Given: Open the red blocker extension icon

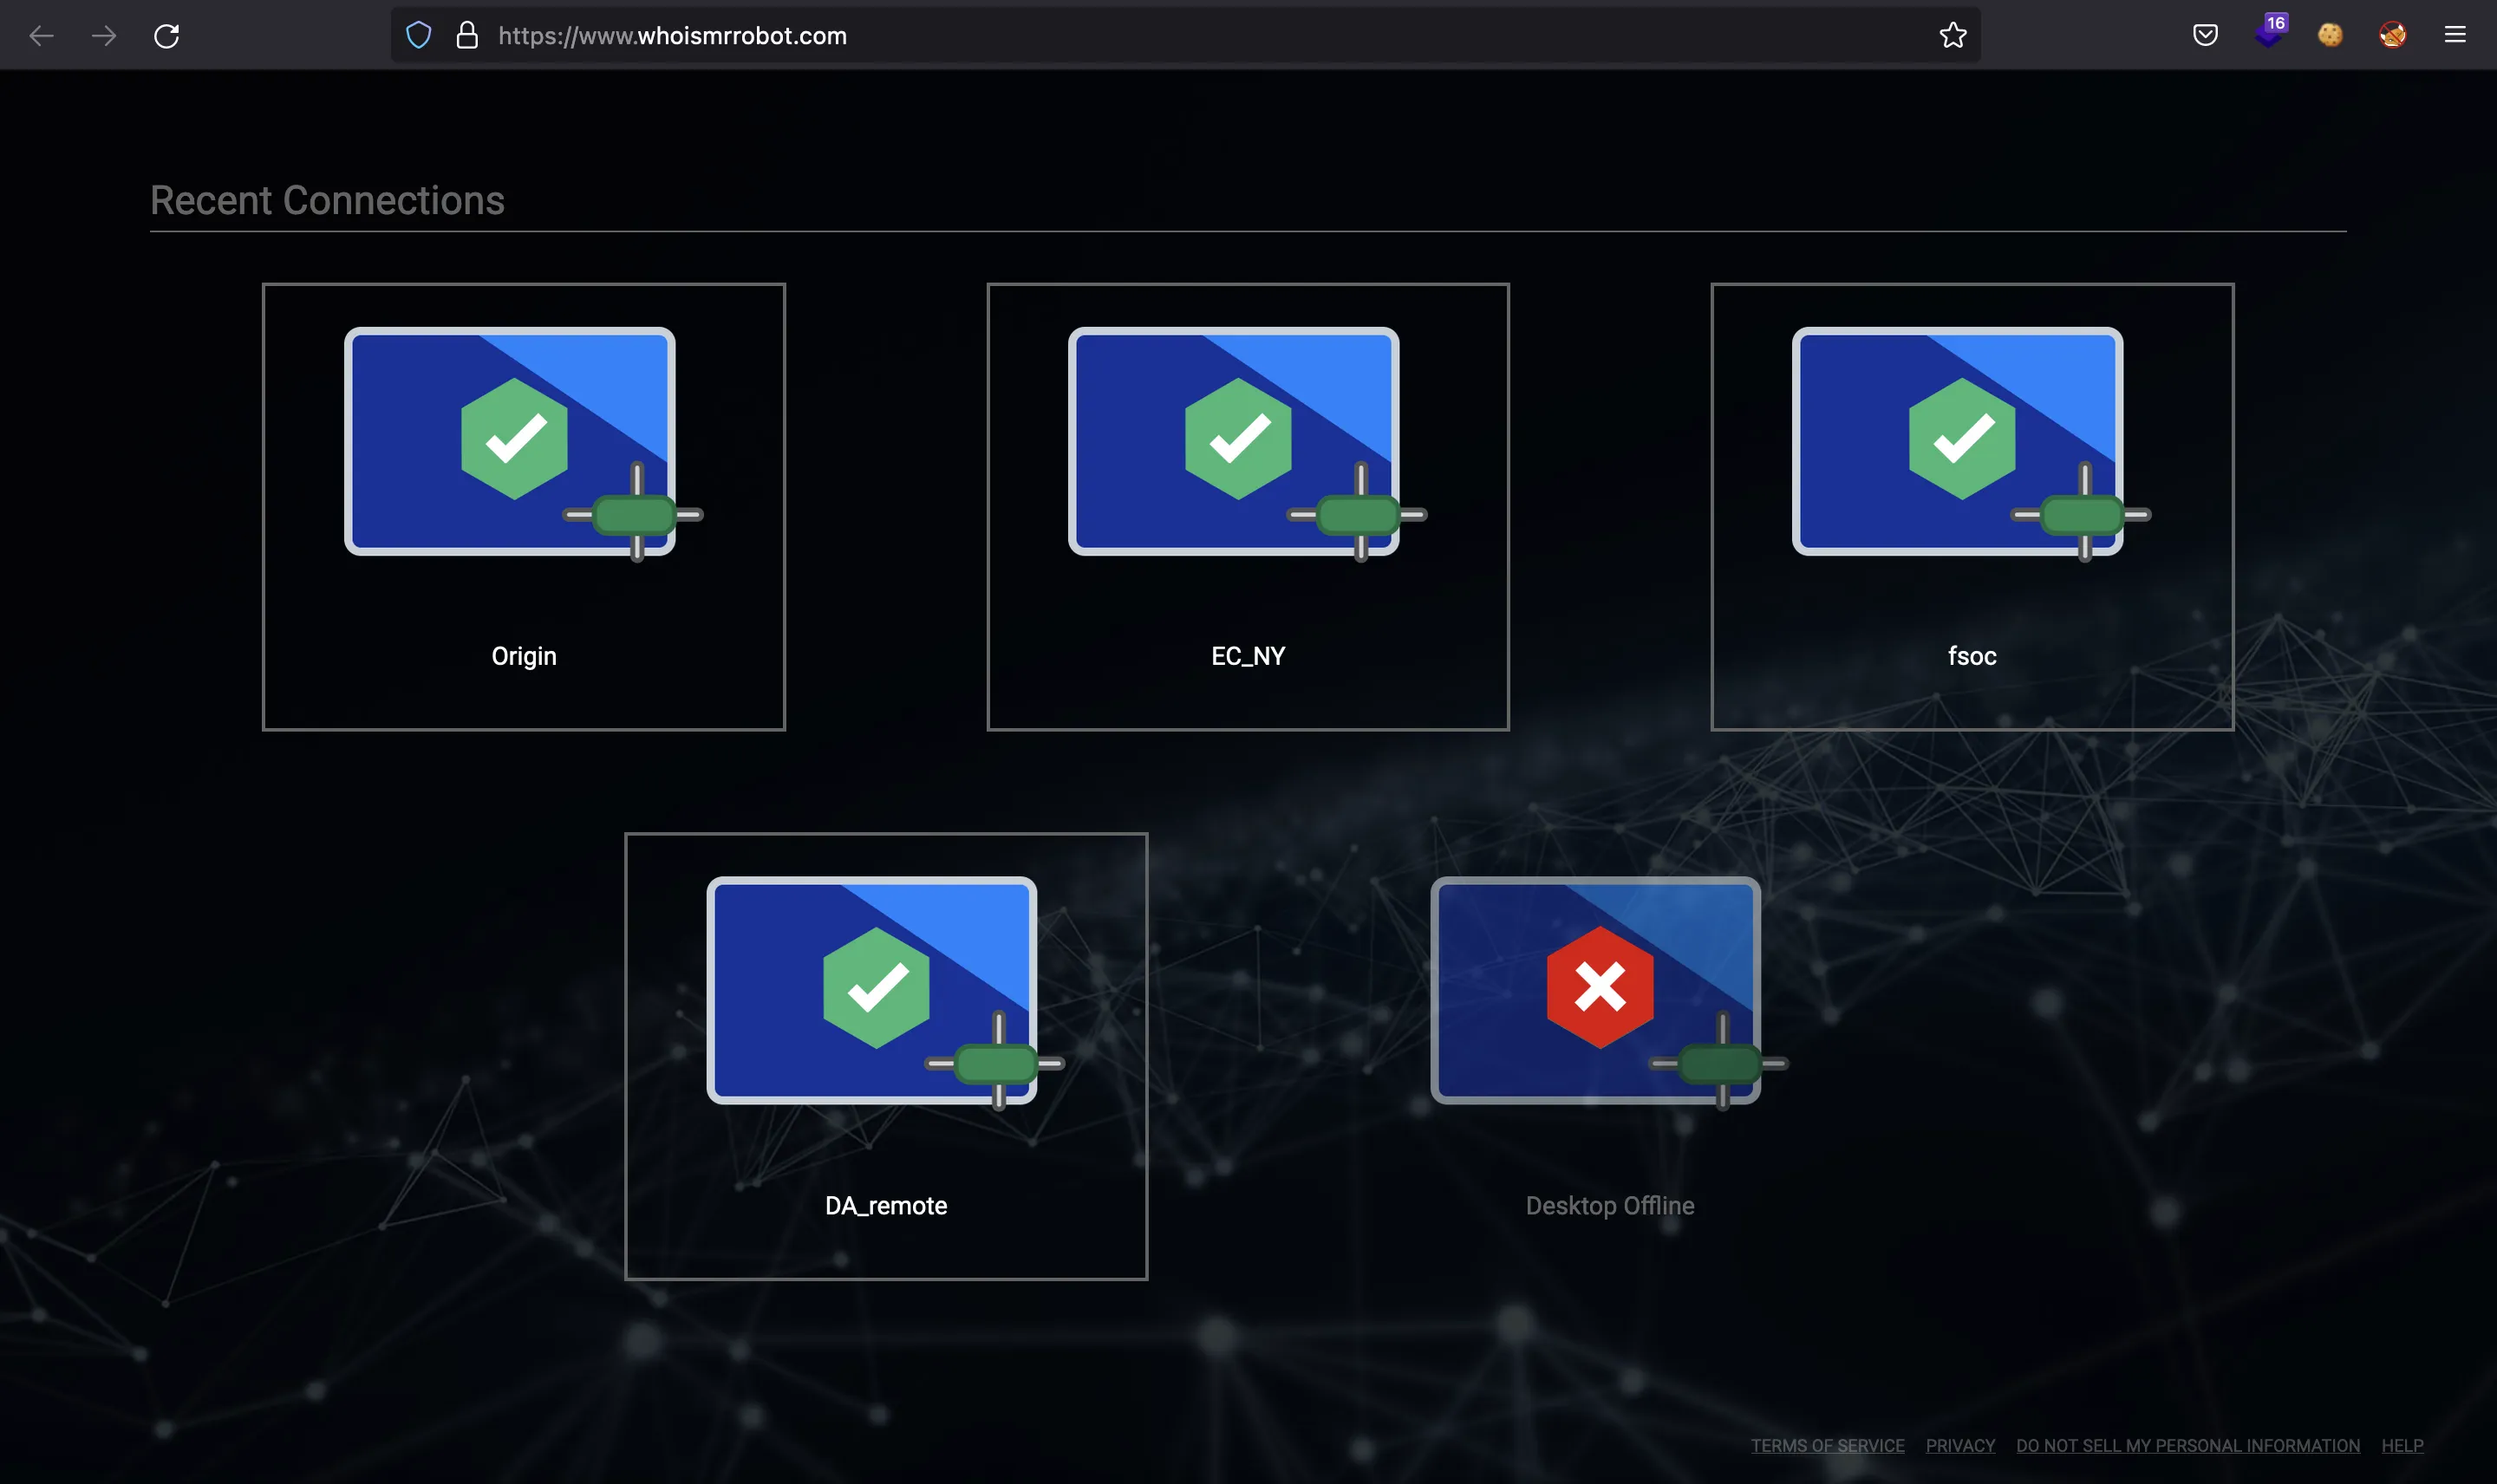Looking at the screenshot, I should tap(2392, 35).
